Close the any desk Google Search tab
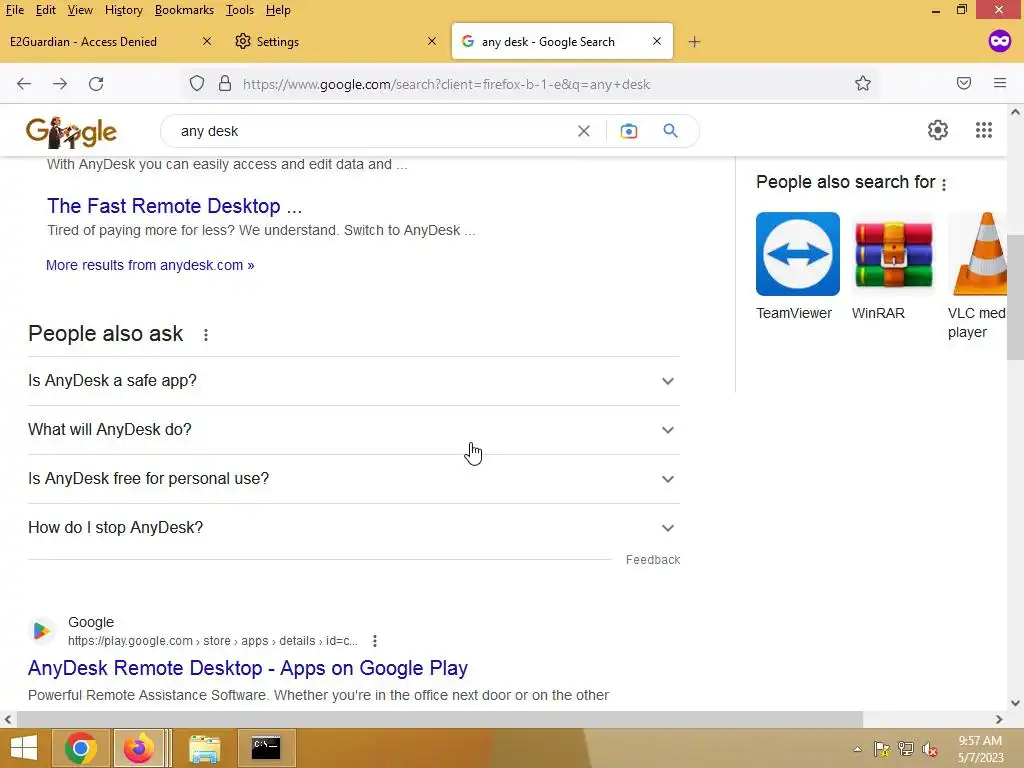Screen dimensions: 1024x768 [x=657, y=41]
